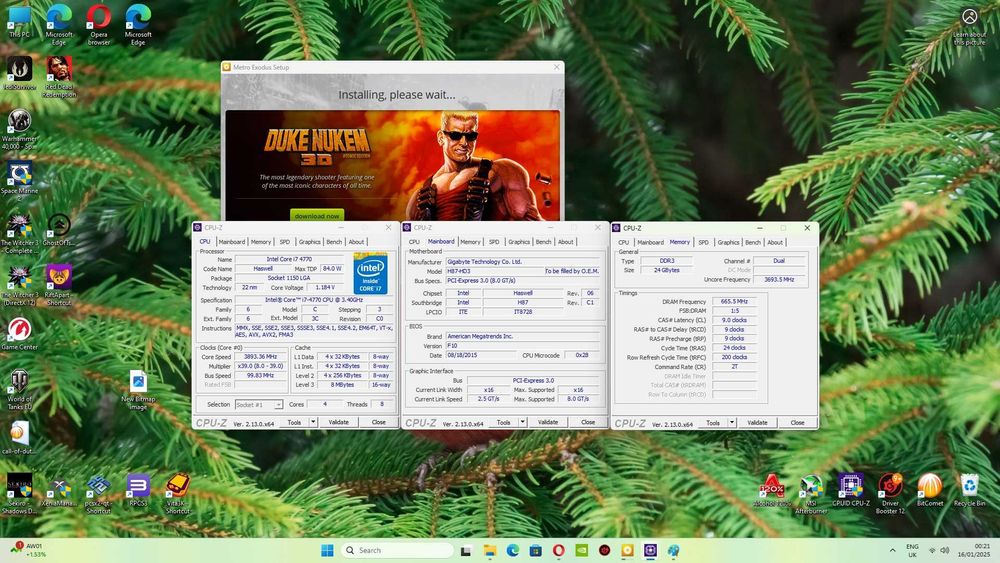Open Opera from the taskbar
Screen dimensions: 1000x563
(559, 550)
